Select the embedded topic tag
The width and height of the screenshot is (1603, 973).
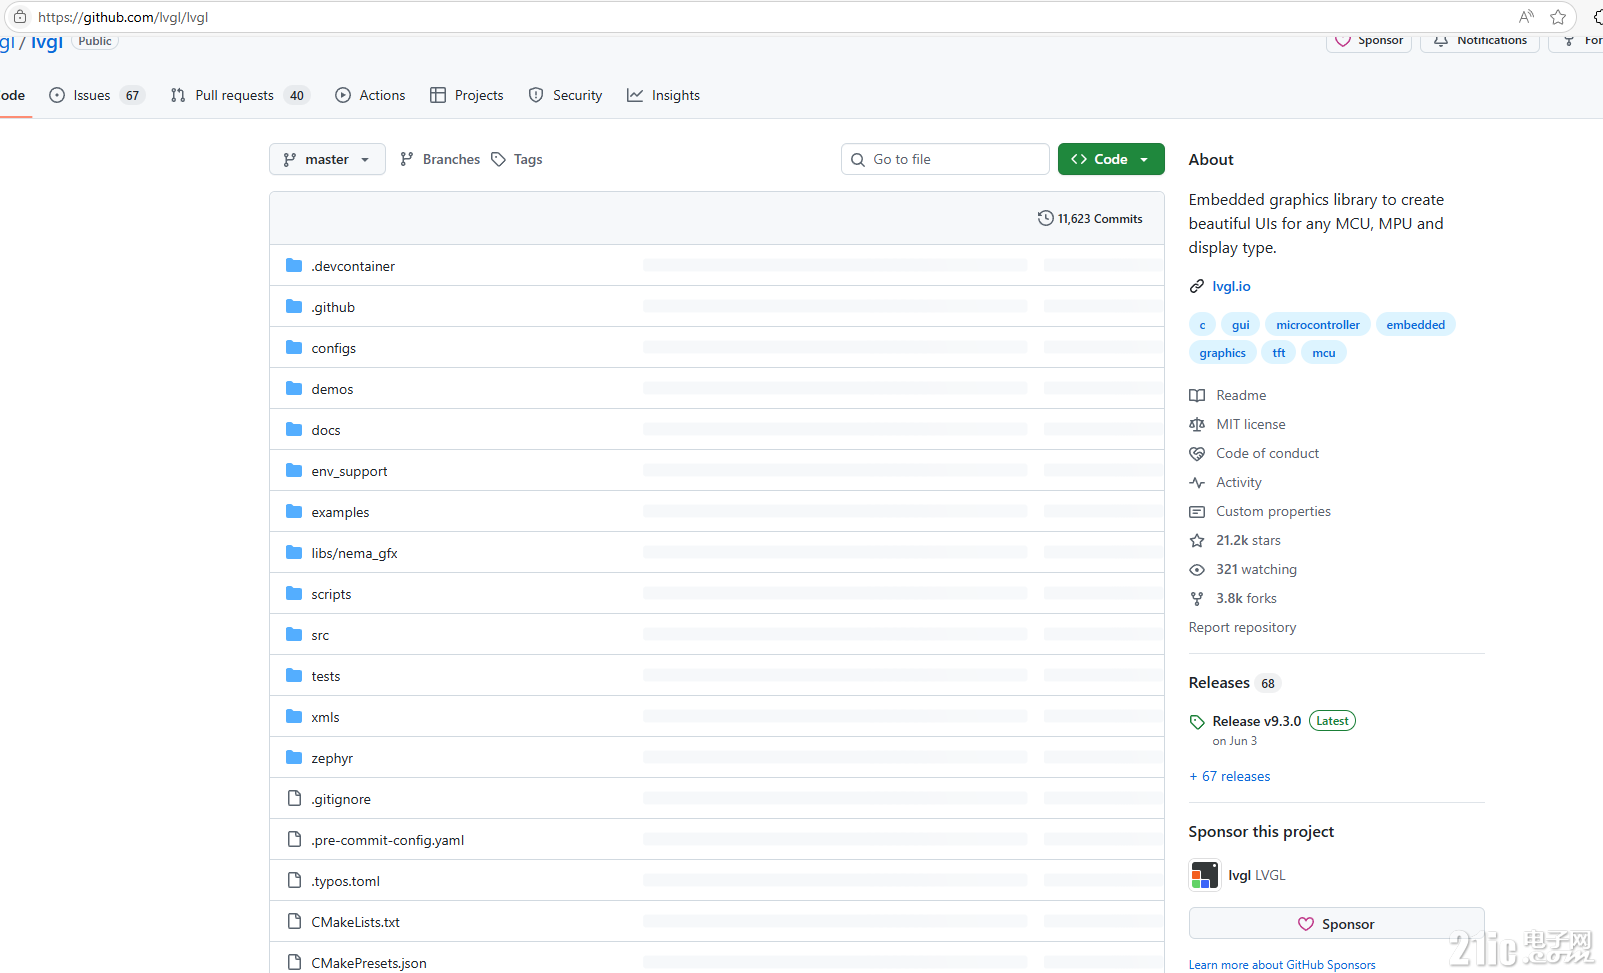tap(1415, 324)
